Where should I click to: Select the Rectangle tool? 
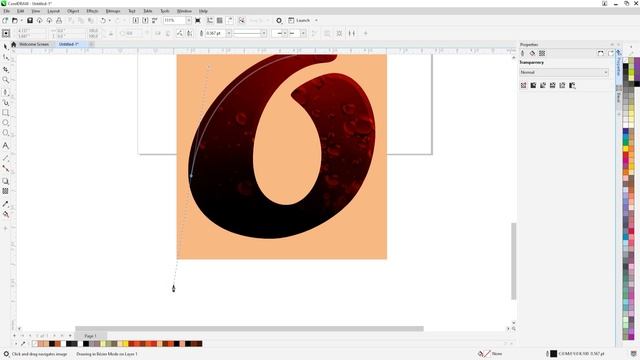[x=6, y=112]
